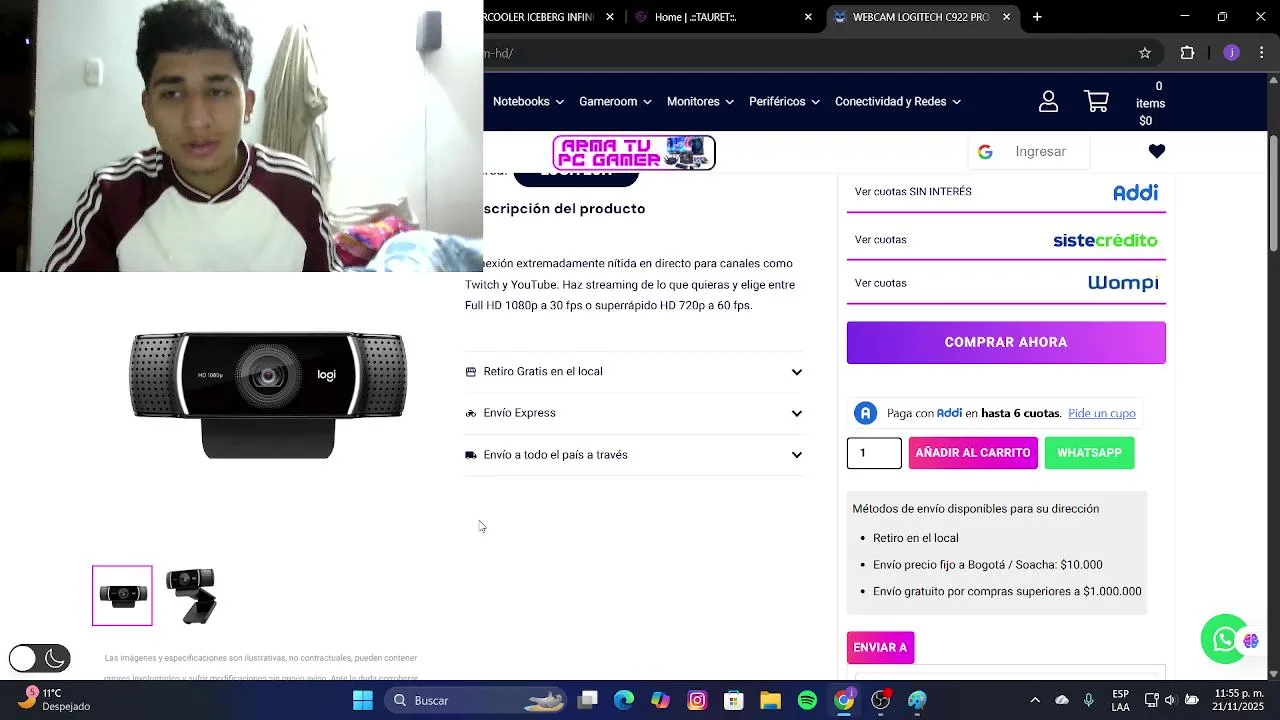Expand the Gameroom menu
Image resolution: width=1280 pixels, height=720 pixels.
coord(615,101)
